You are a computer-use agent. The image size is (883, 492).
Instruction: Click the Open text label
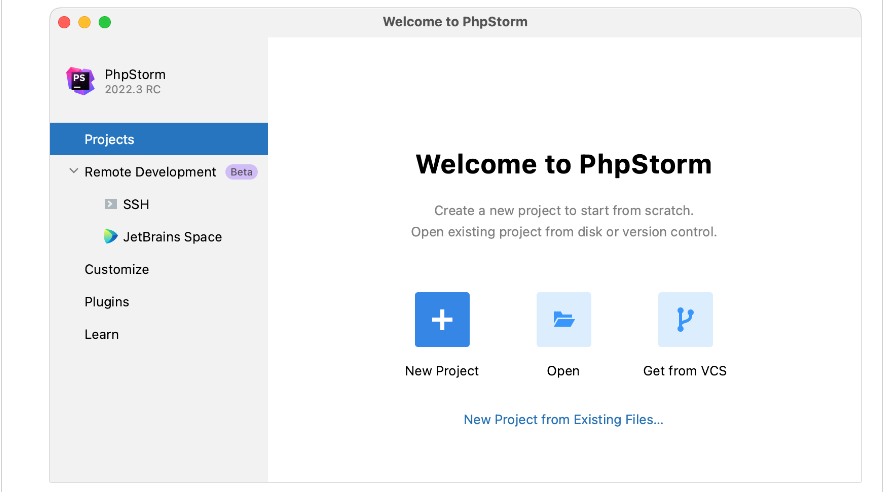point(563,371)
